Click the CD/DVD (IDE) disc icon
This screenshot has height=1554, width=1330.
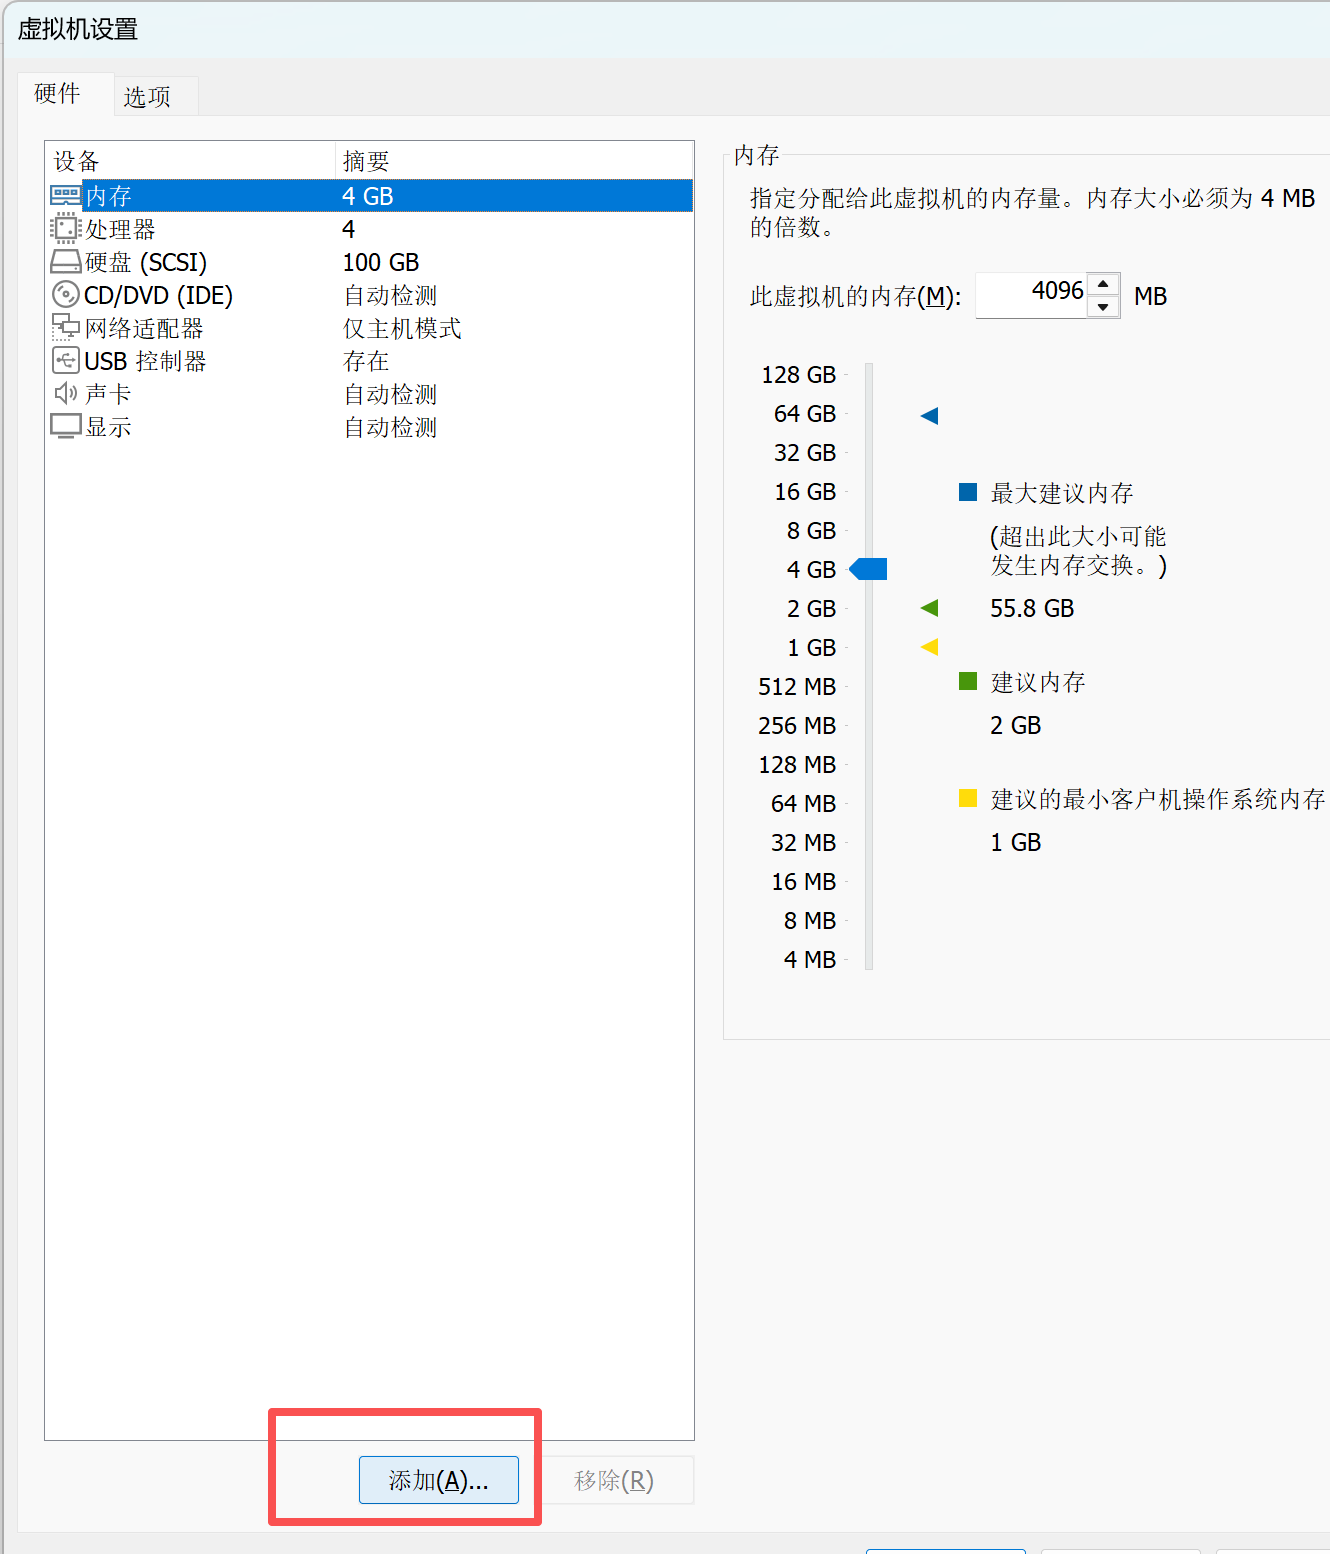pyautogui.click(x=66, y=295)
